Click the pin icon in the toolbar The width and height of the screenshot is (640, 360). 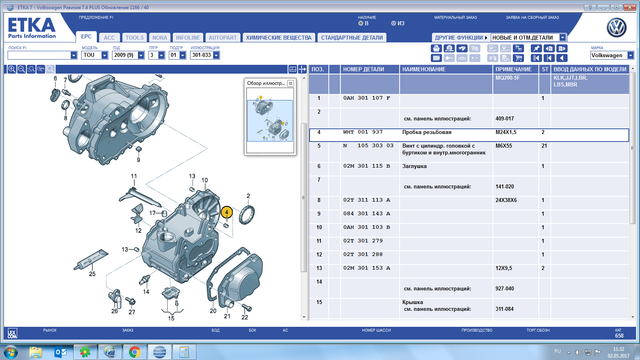[x=536, y=48]
